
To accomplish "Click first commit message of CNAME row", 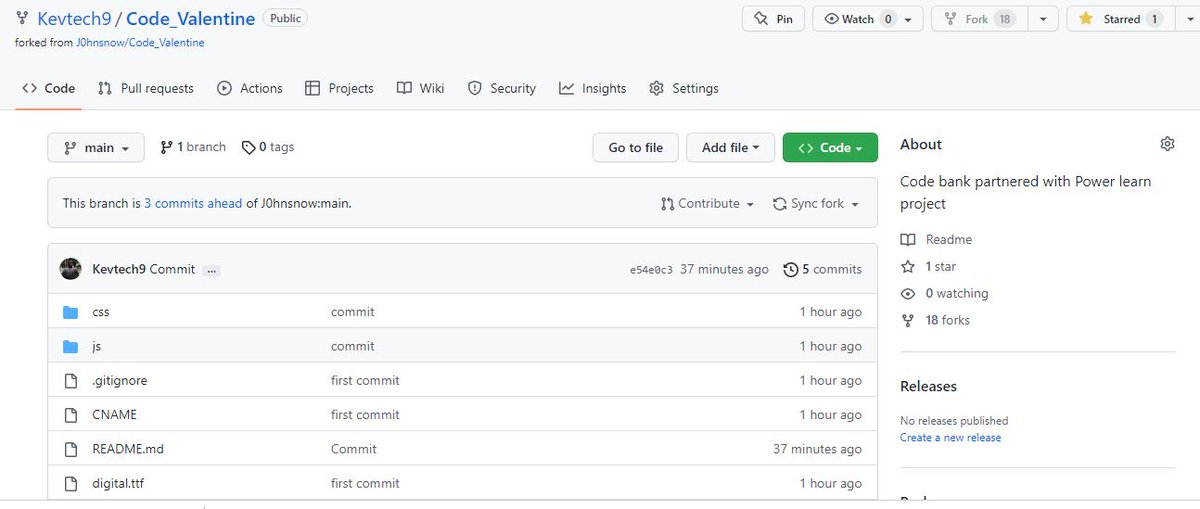I will point(365,414).
